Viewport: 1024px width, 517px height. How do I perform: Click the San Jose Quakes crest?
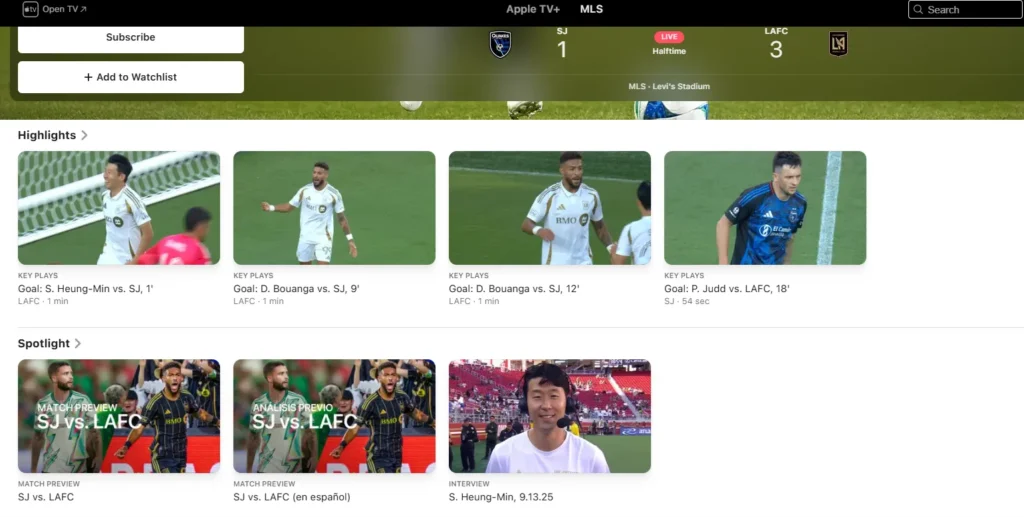[500, 44]
